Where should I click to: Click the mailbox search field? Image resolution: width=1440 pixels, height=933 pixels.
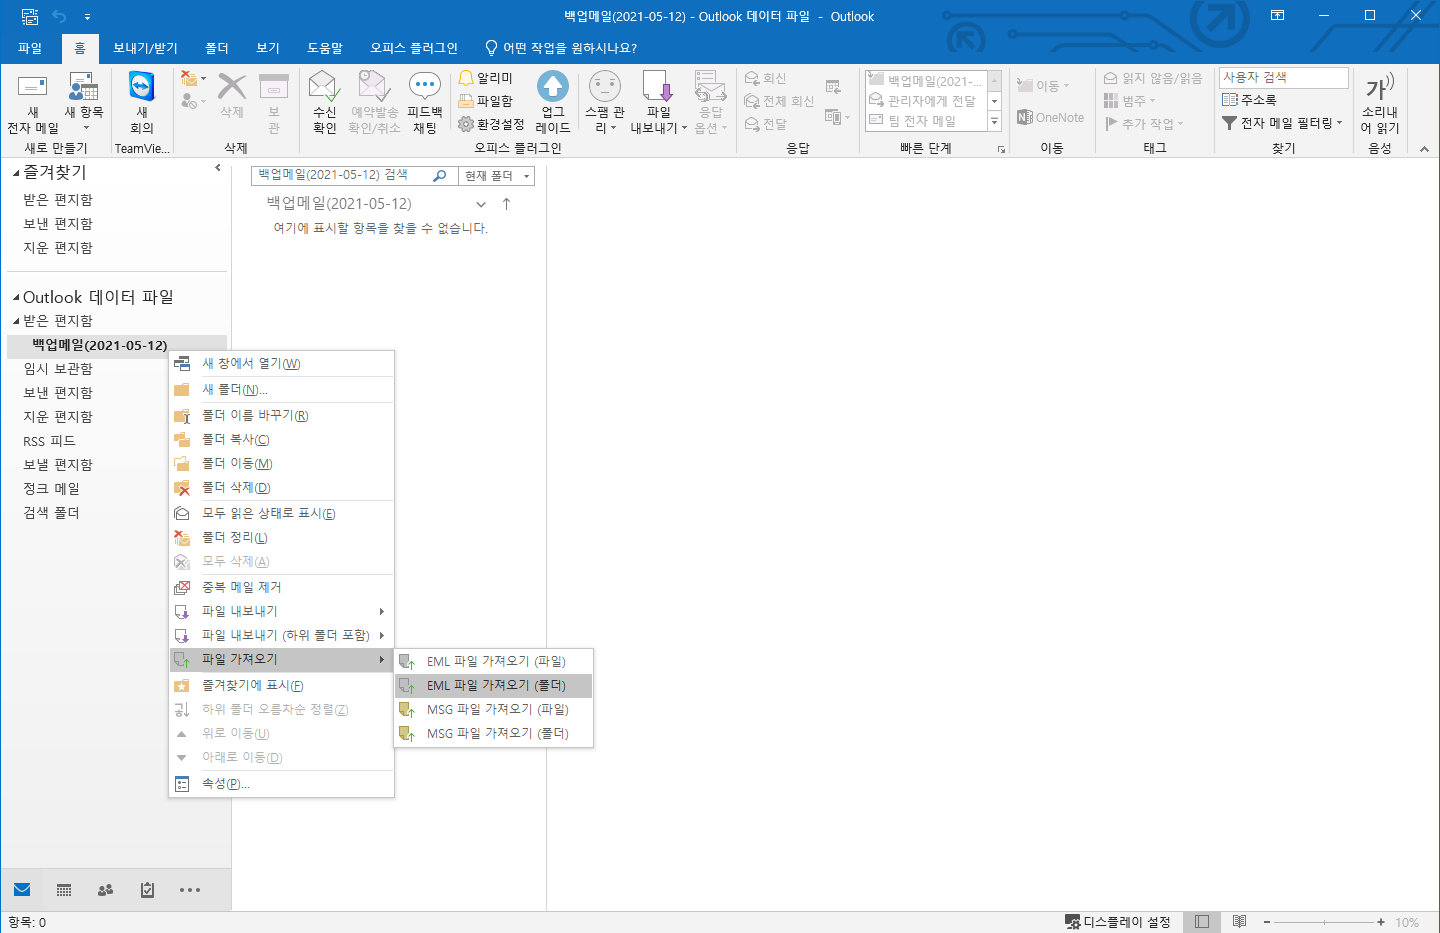340,175
